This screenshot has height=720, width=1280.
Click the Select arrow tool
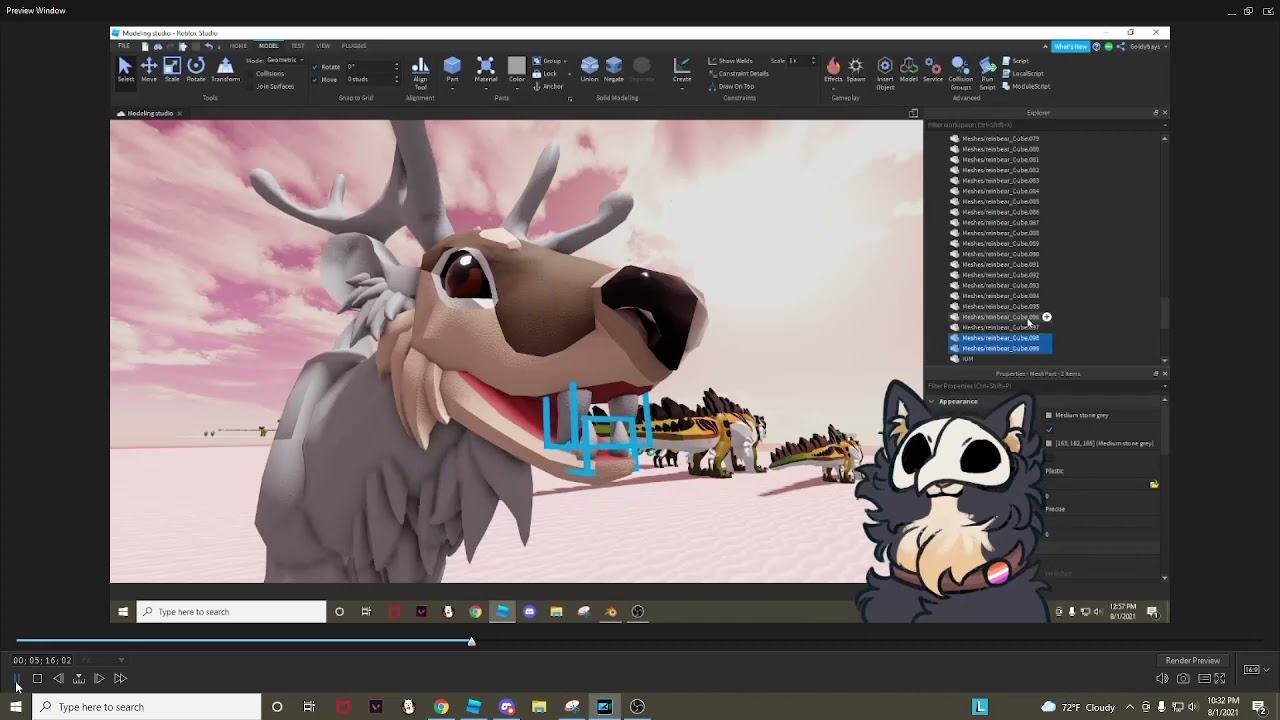tap(125, 70)
